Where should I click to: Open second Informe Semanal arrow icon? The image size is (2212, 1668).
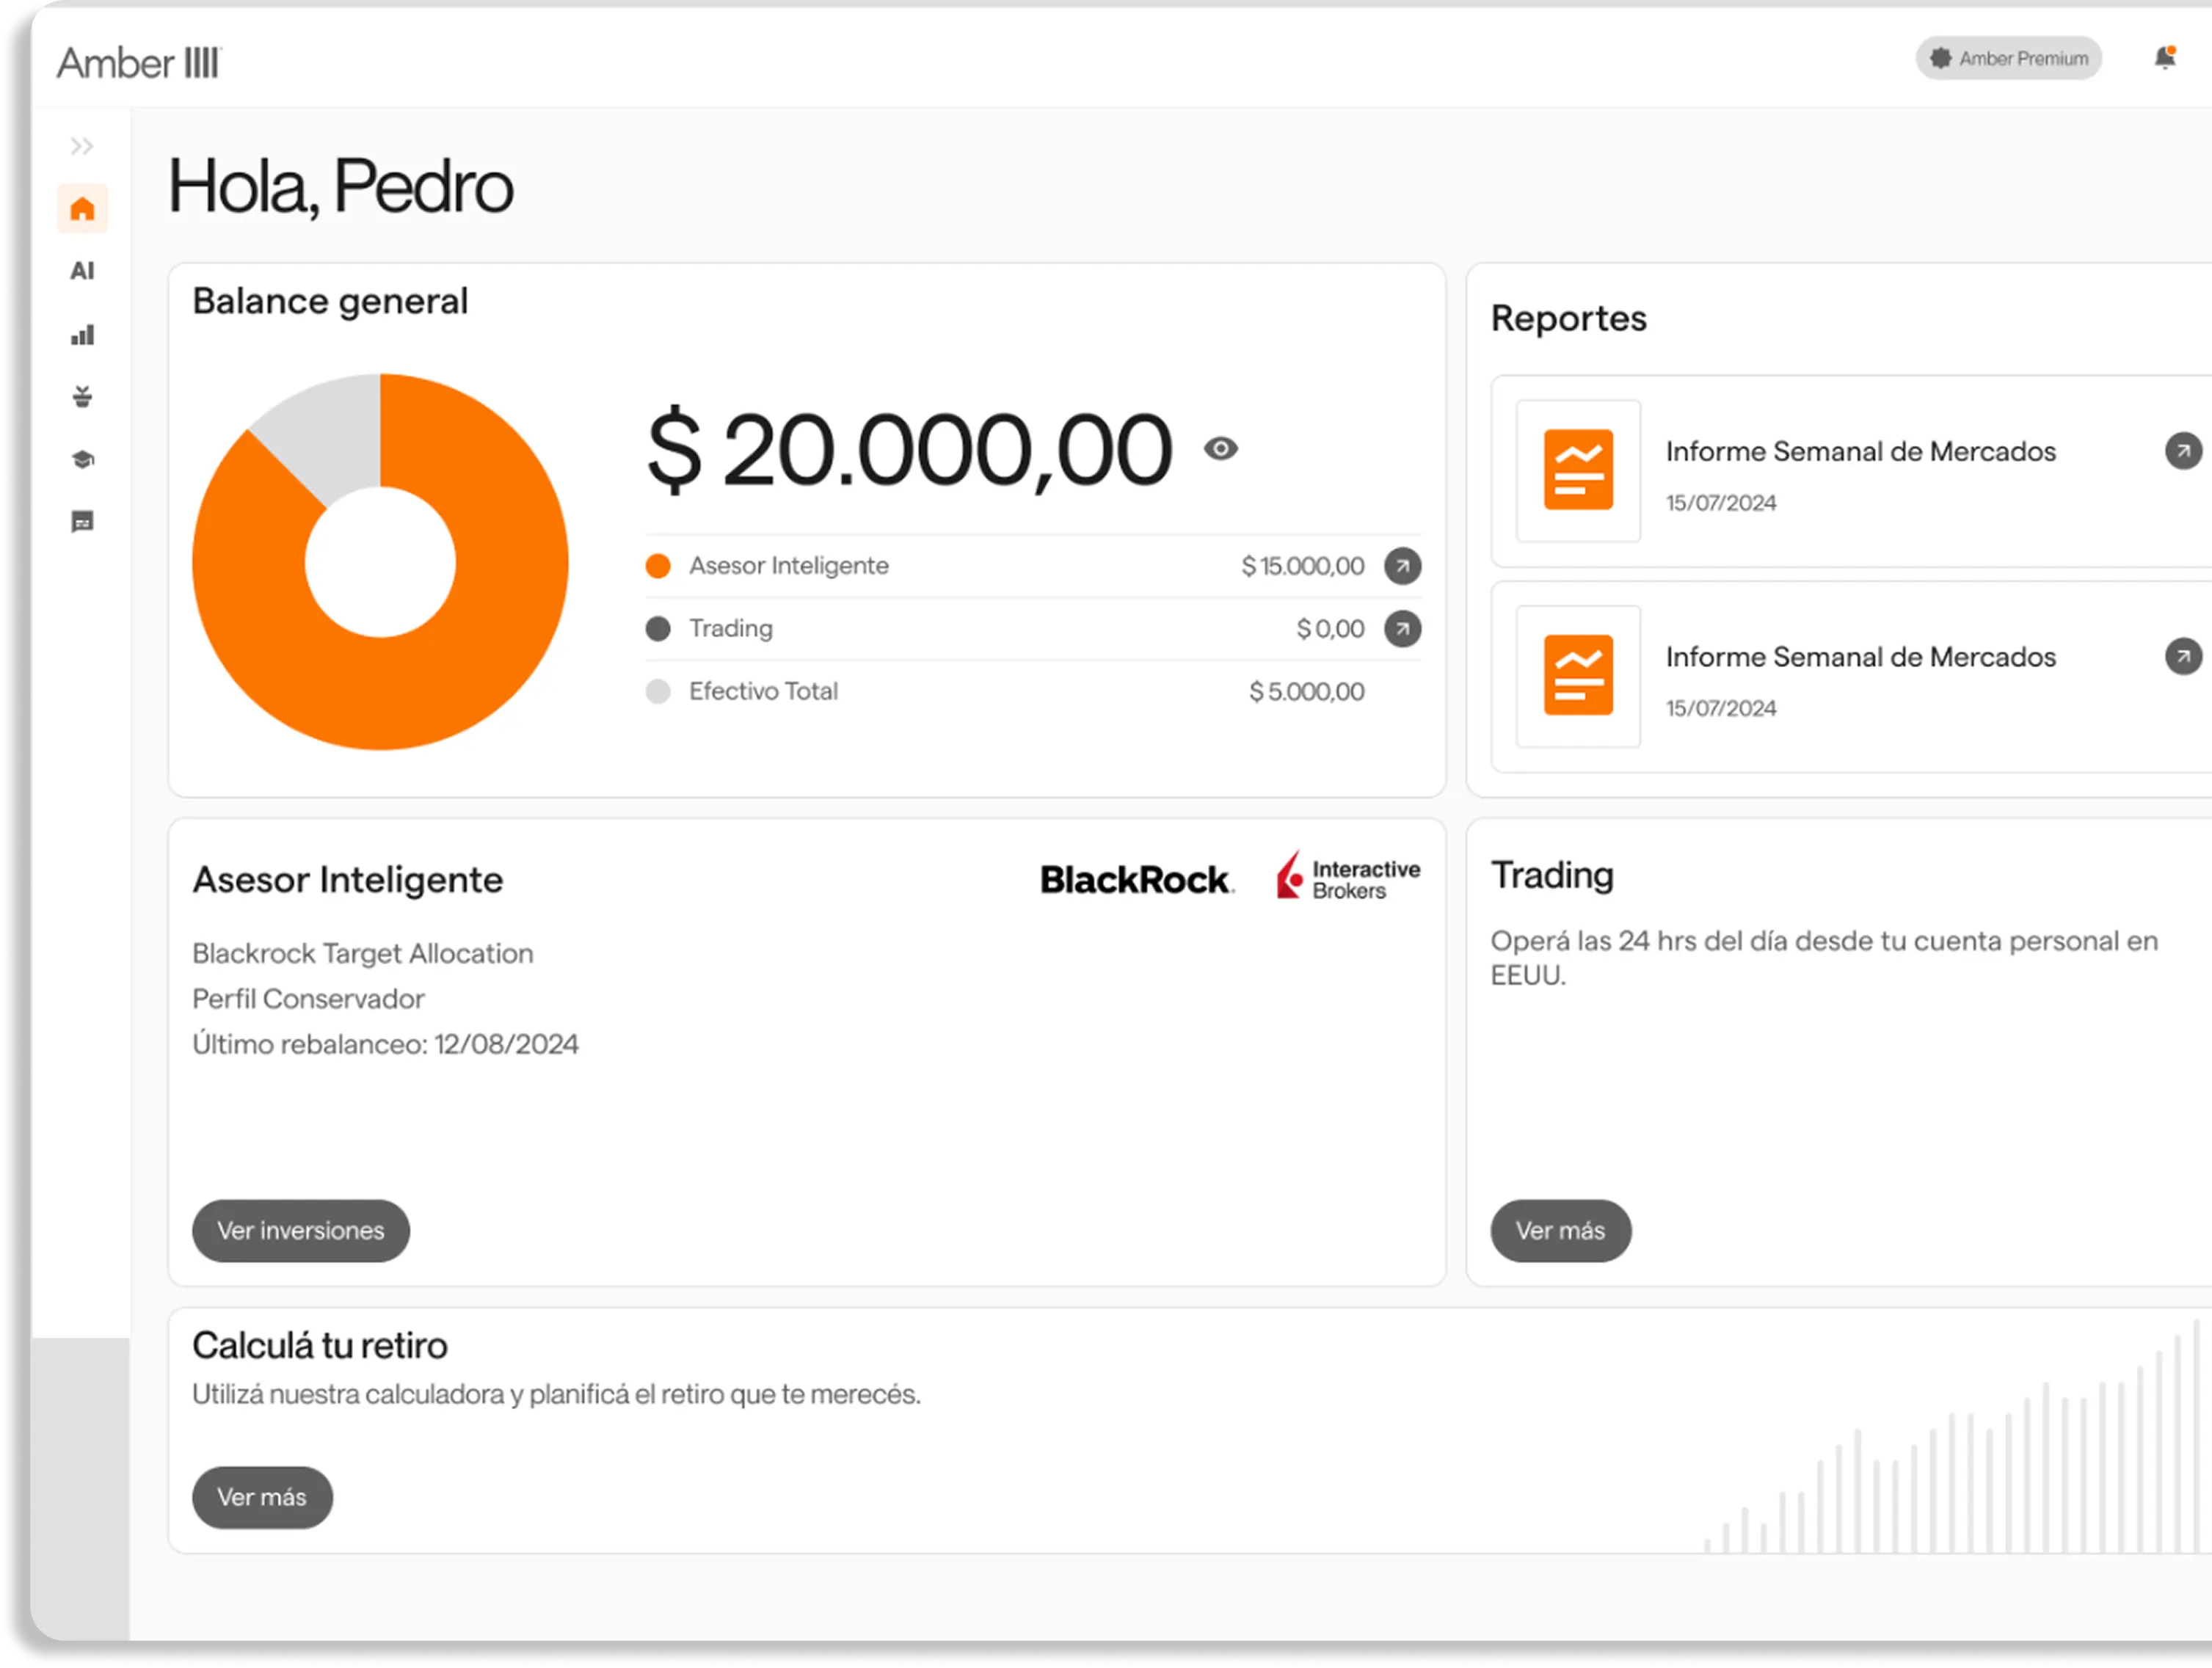click(x=2183, y=657)
